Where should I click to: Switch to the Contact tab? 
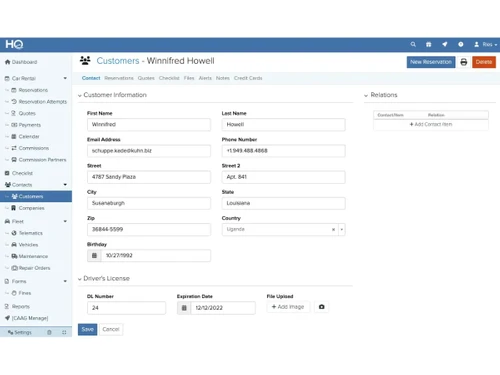(x=91, y=78)
